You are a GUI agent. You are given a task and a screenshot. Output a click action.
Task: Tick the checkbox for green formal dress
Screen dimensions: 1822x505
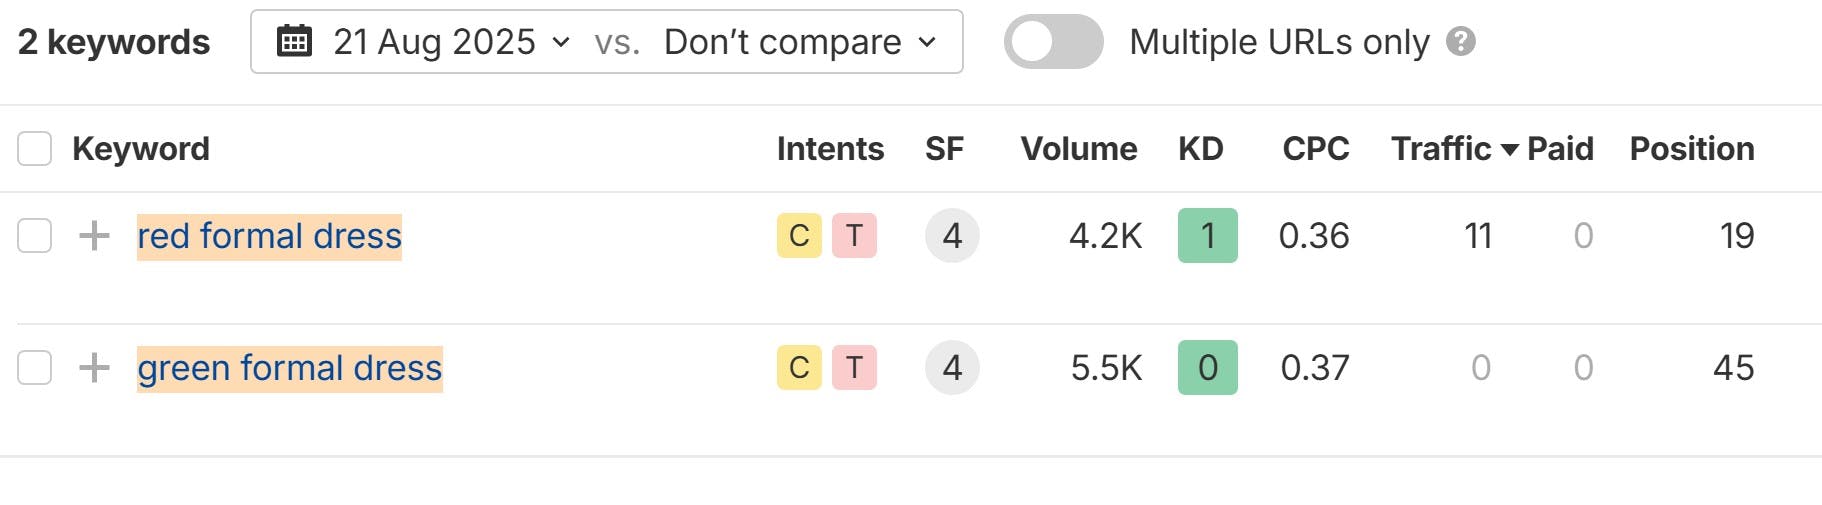click(x=35, y=368)
